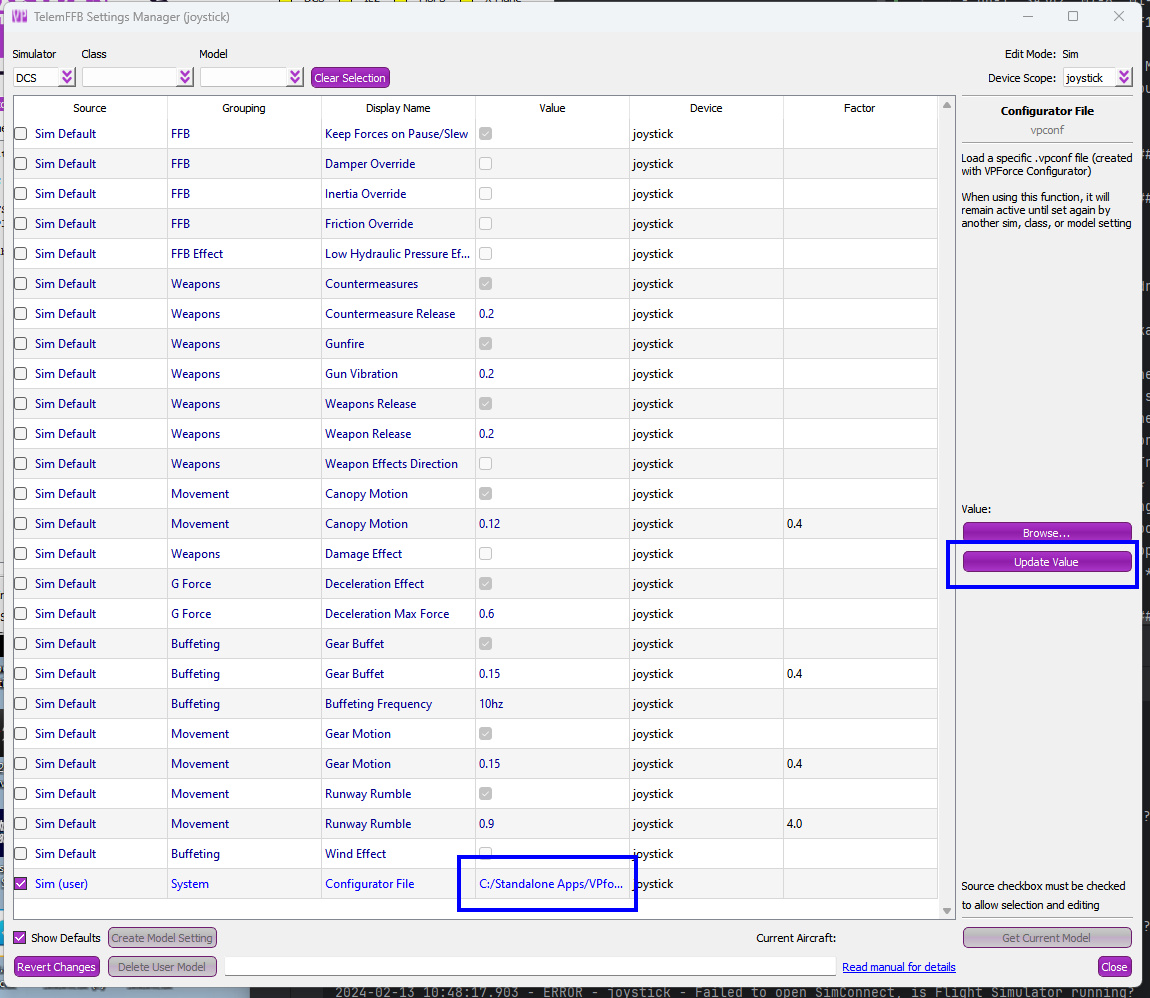This screenshot has width=1150, height=998.
Task: Click the status message field beside Delete User Model
Action: click(530, 966)
